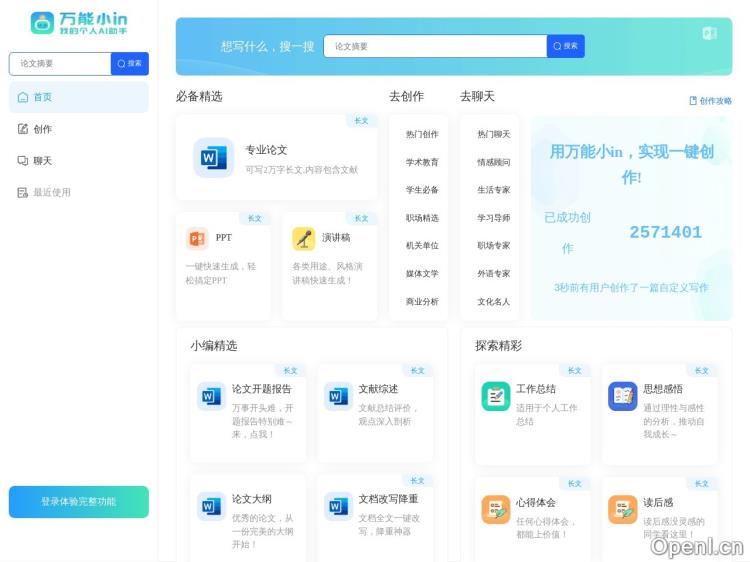Open the 聊天 sidebar item
Image resolution: width=750 pixels, height=562 pixels.
tap(79, 161)
